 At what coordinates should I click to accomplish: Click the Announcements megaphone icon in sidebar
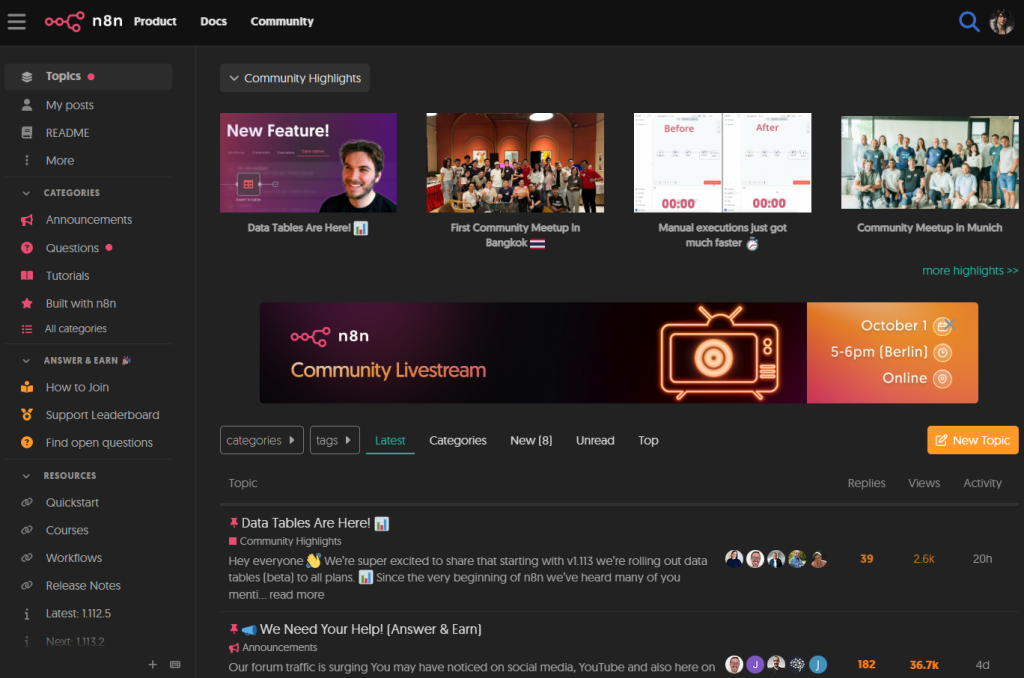27,220
